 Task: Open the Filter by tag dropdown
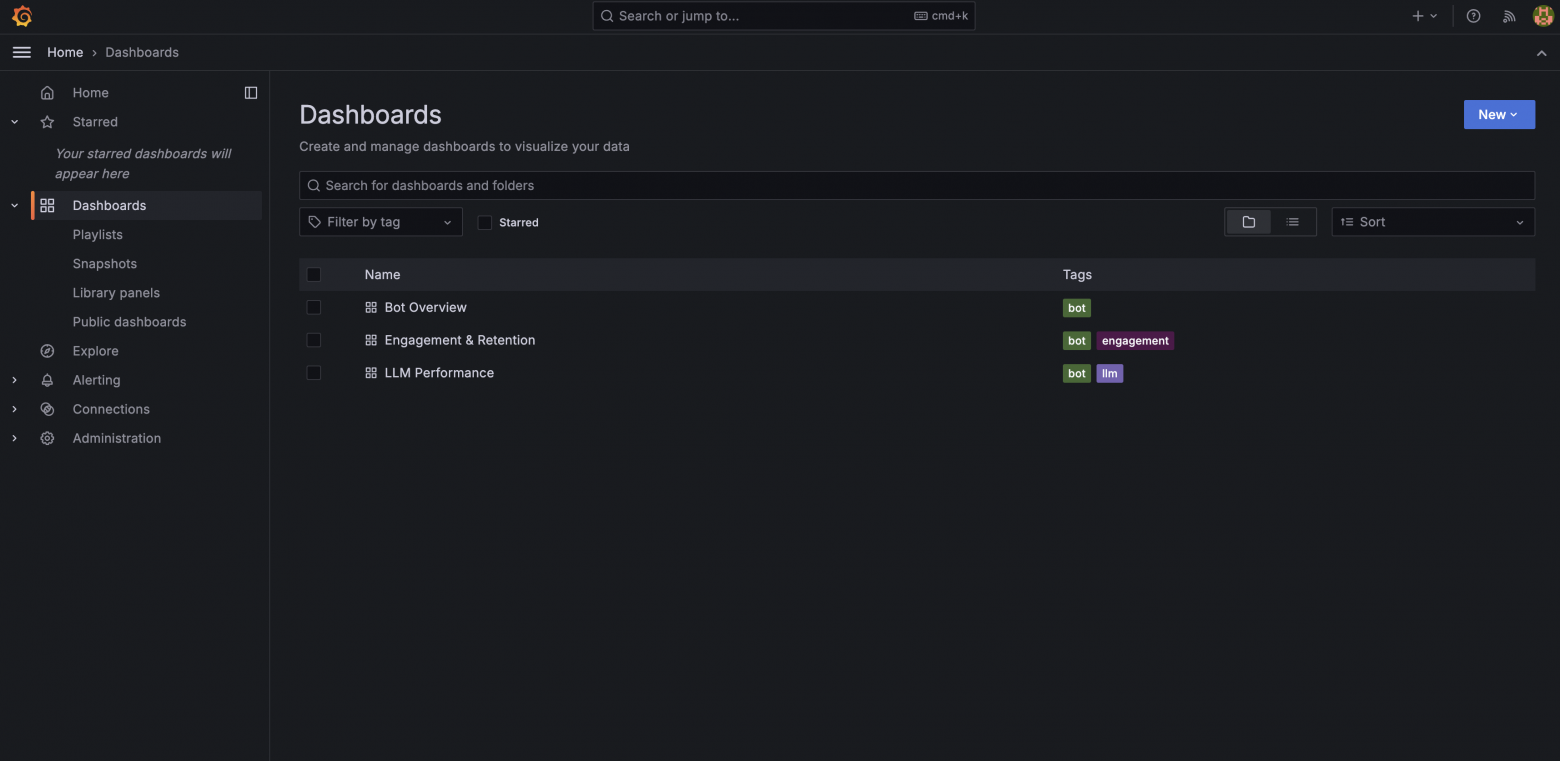(380, 221)
